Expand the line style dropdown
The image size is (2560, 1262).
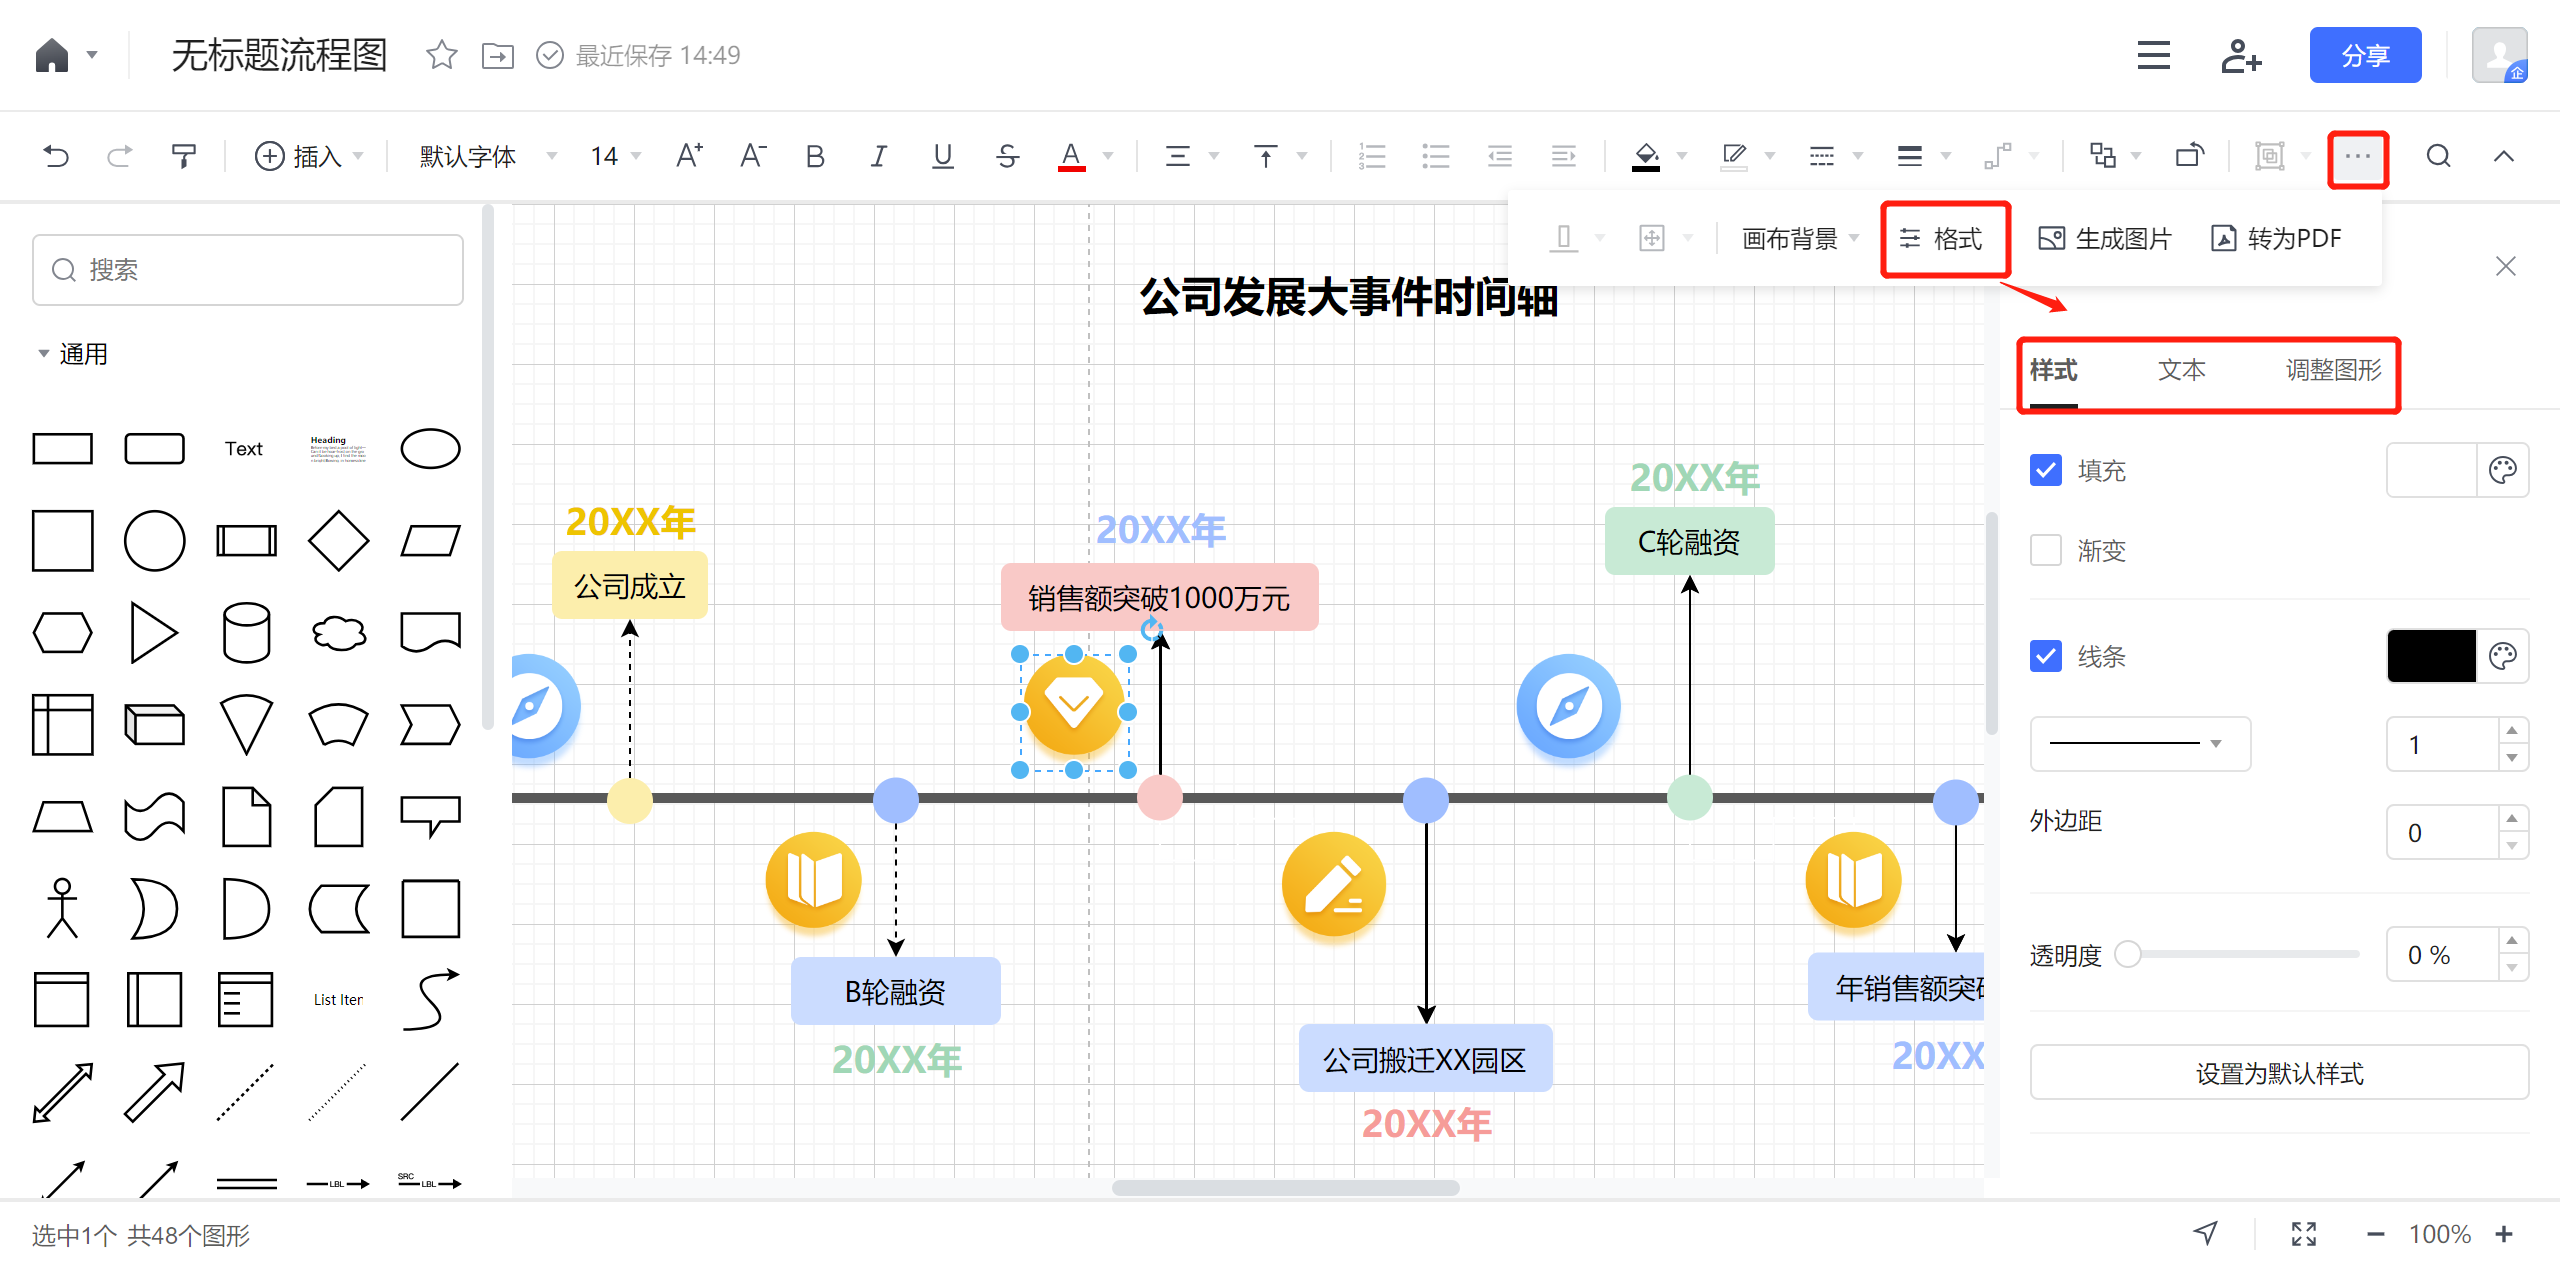pos(2139,744)
